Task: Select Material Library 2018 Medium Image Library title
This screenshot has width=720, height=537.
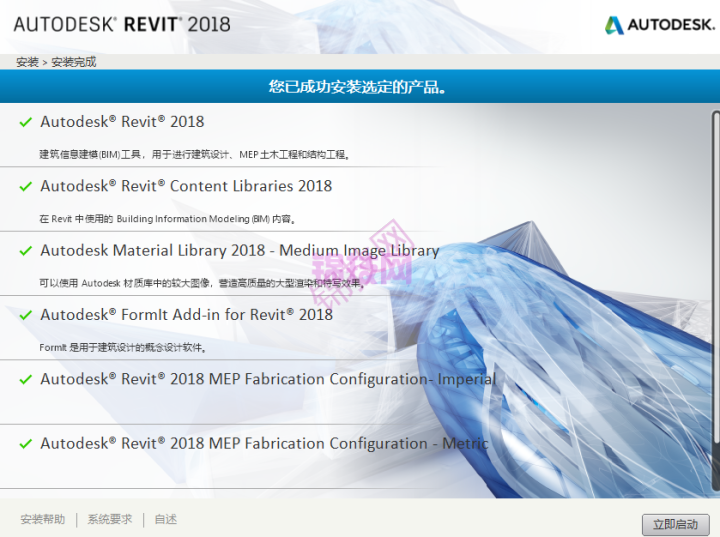Action: [x=240, y=251]
